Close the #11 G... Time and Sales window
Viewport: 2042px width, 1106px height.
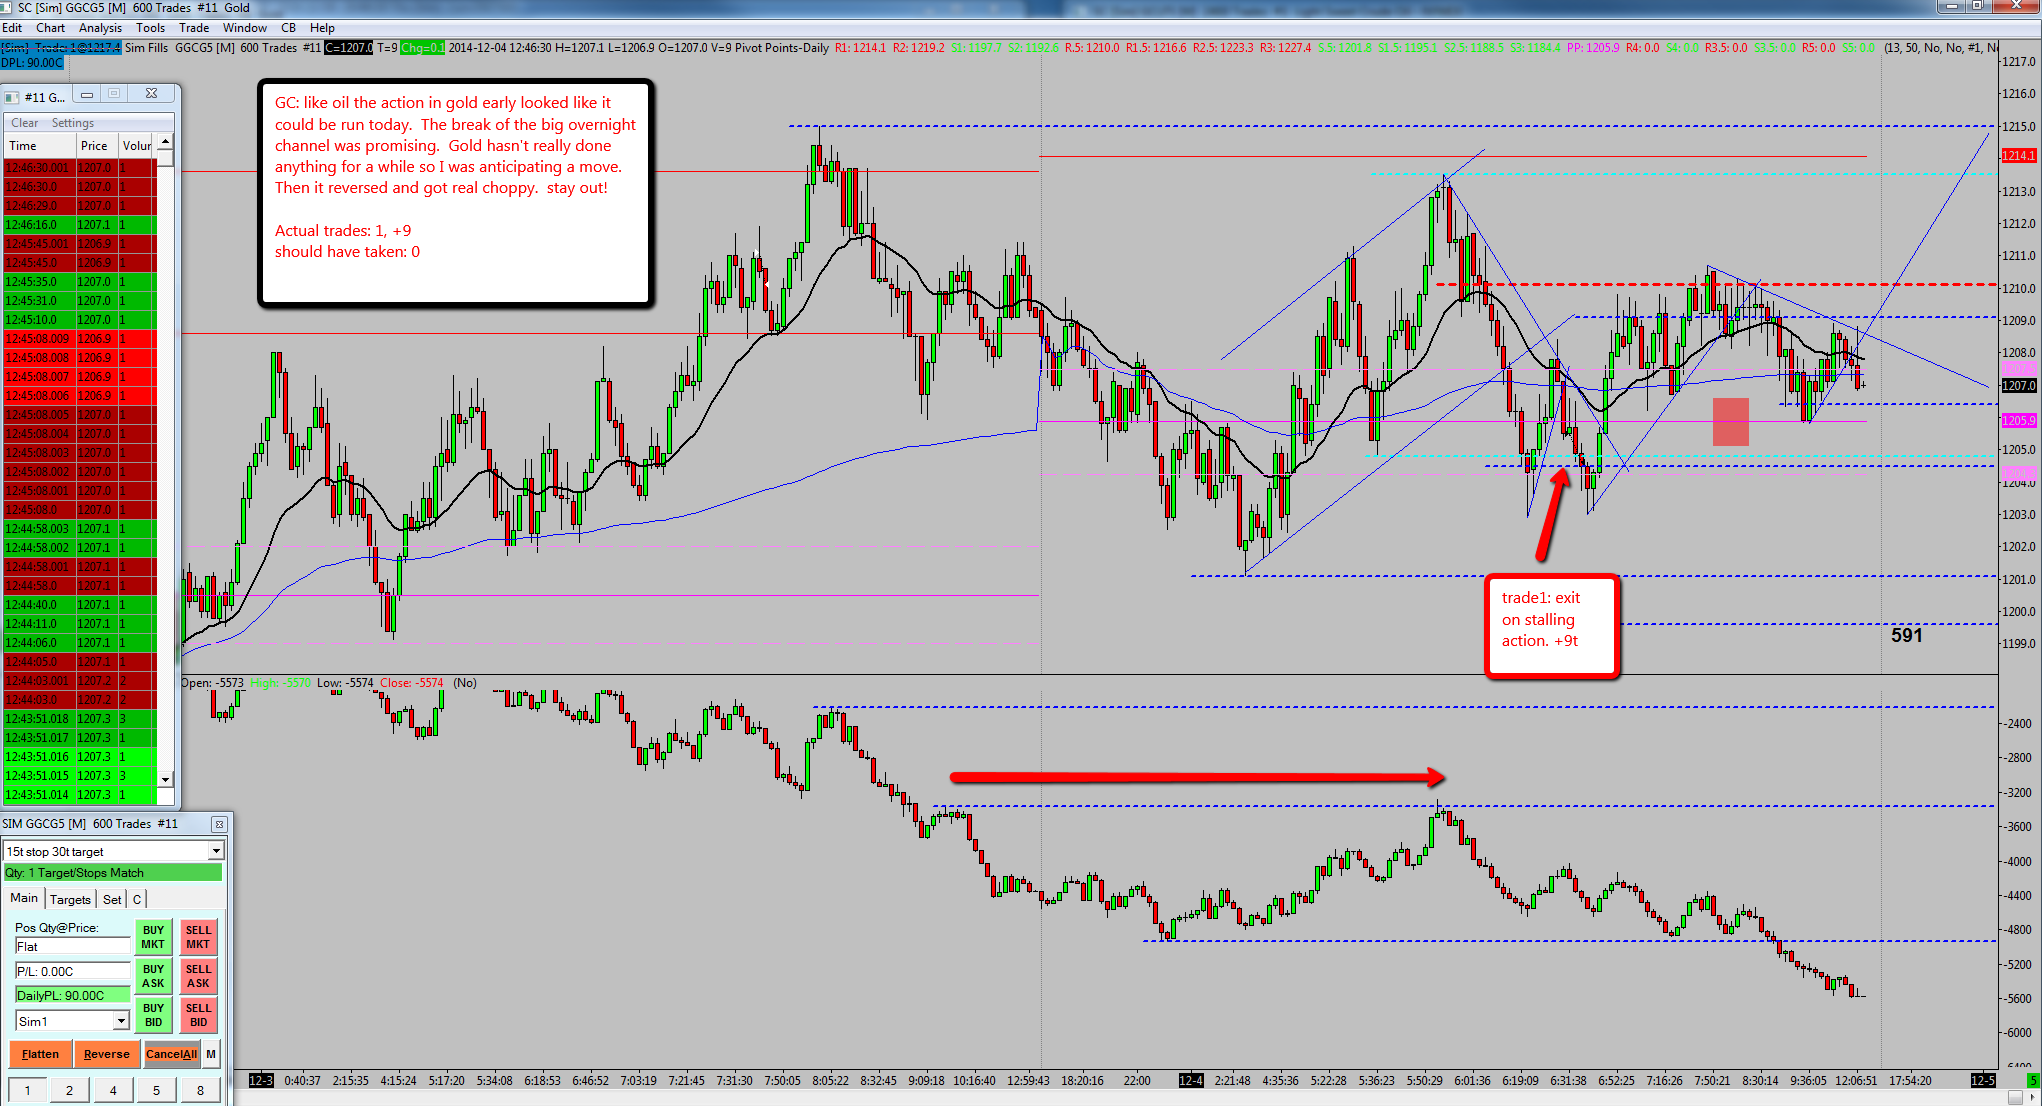151,94
